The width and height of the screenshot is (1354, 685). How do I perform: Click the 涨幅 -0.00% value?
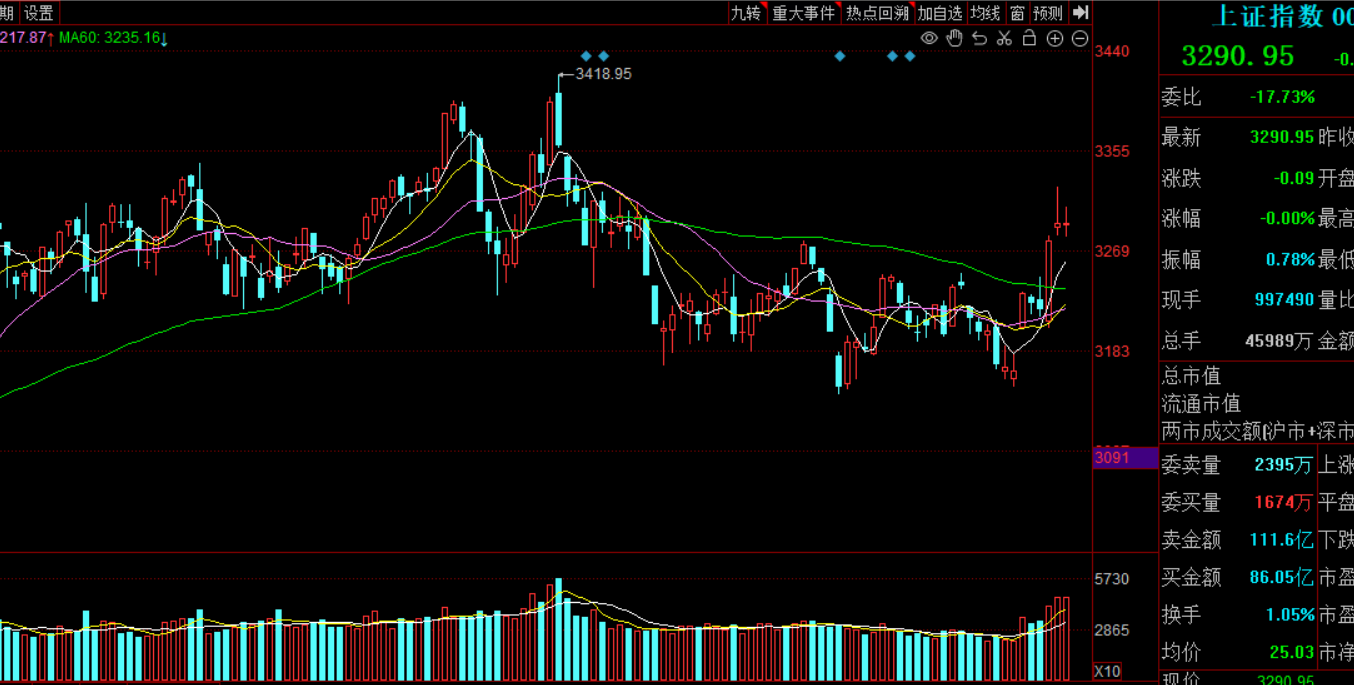pos(1288,218)
